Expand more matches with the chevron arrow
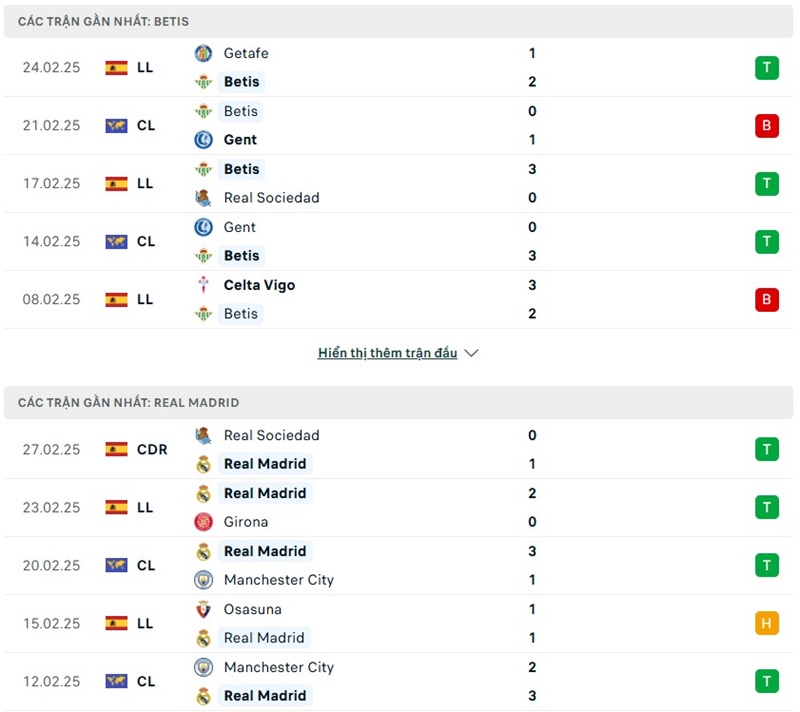 click(x=472, y=353)
